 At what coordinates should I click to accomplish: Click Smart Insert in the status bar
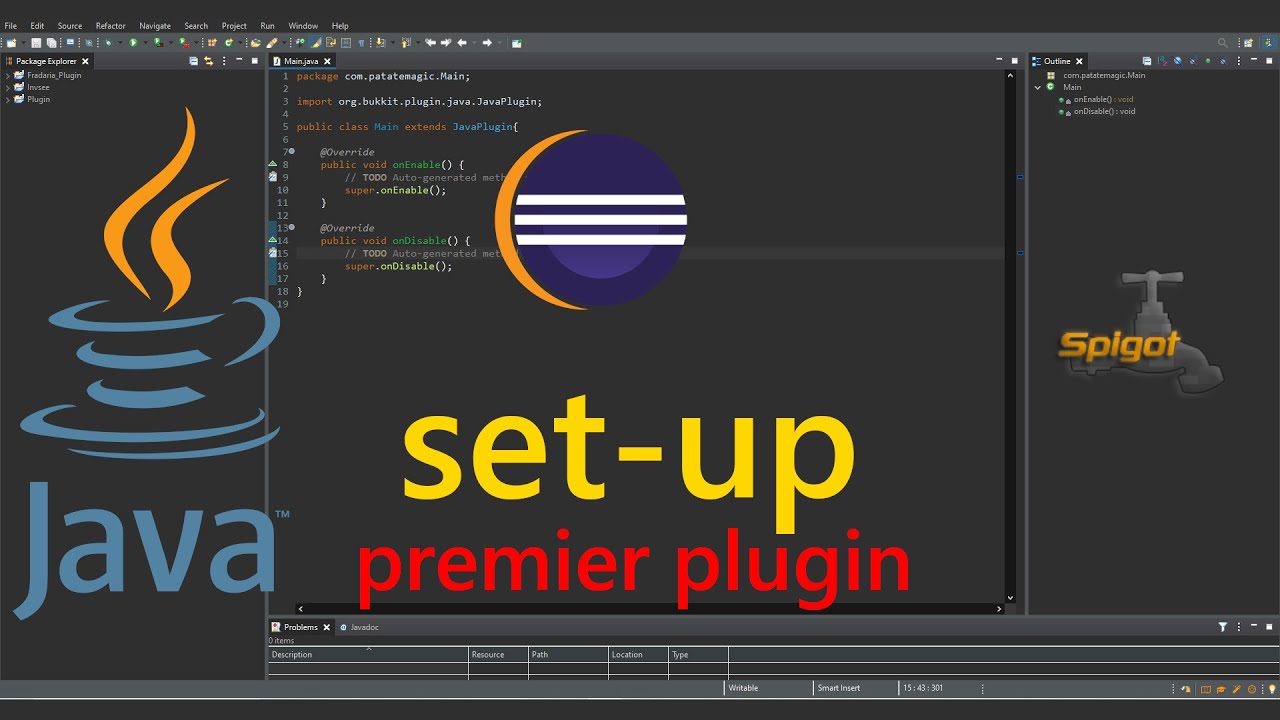coord(838,688)
